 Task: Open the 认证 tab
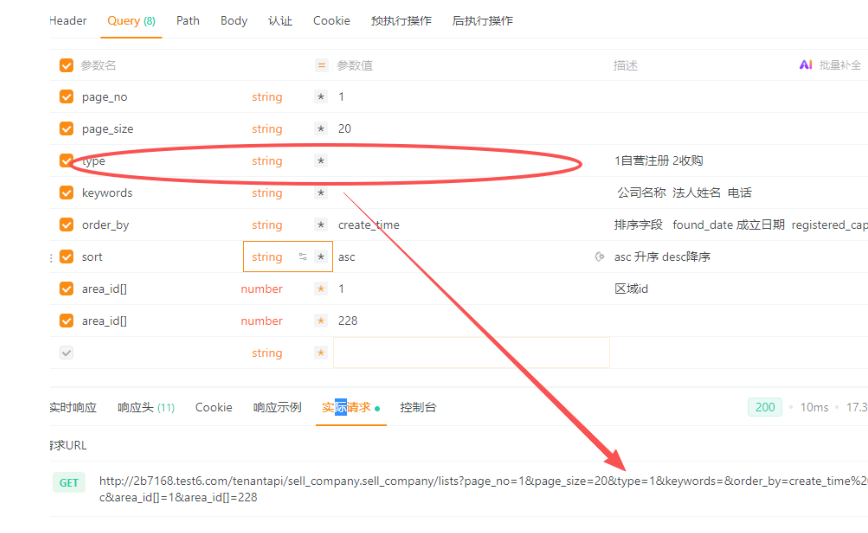(280, 21)
